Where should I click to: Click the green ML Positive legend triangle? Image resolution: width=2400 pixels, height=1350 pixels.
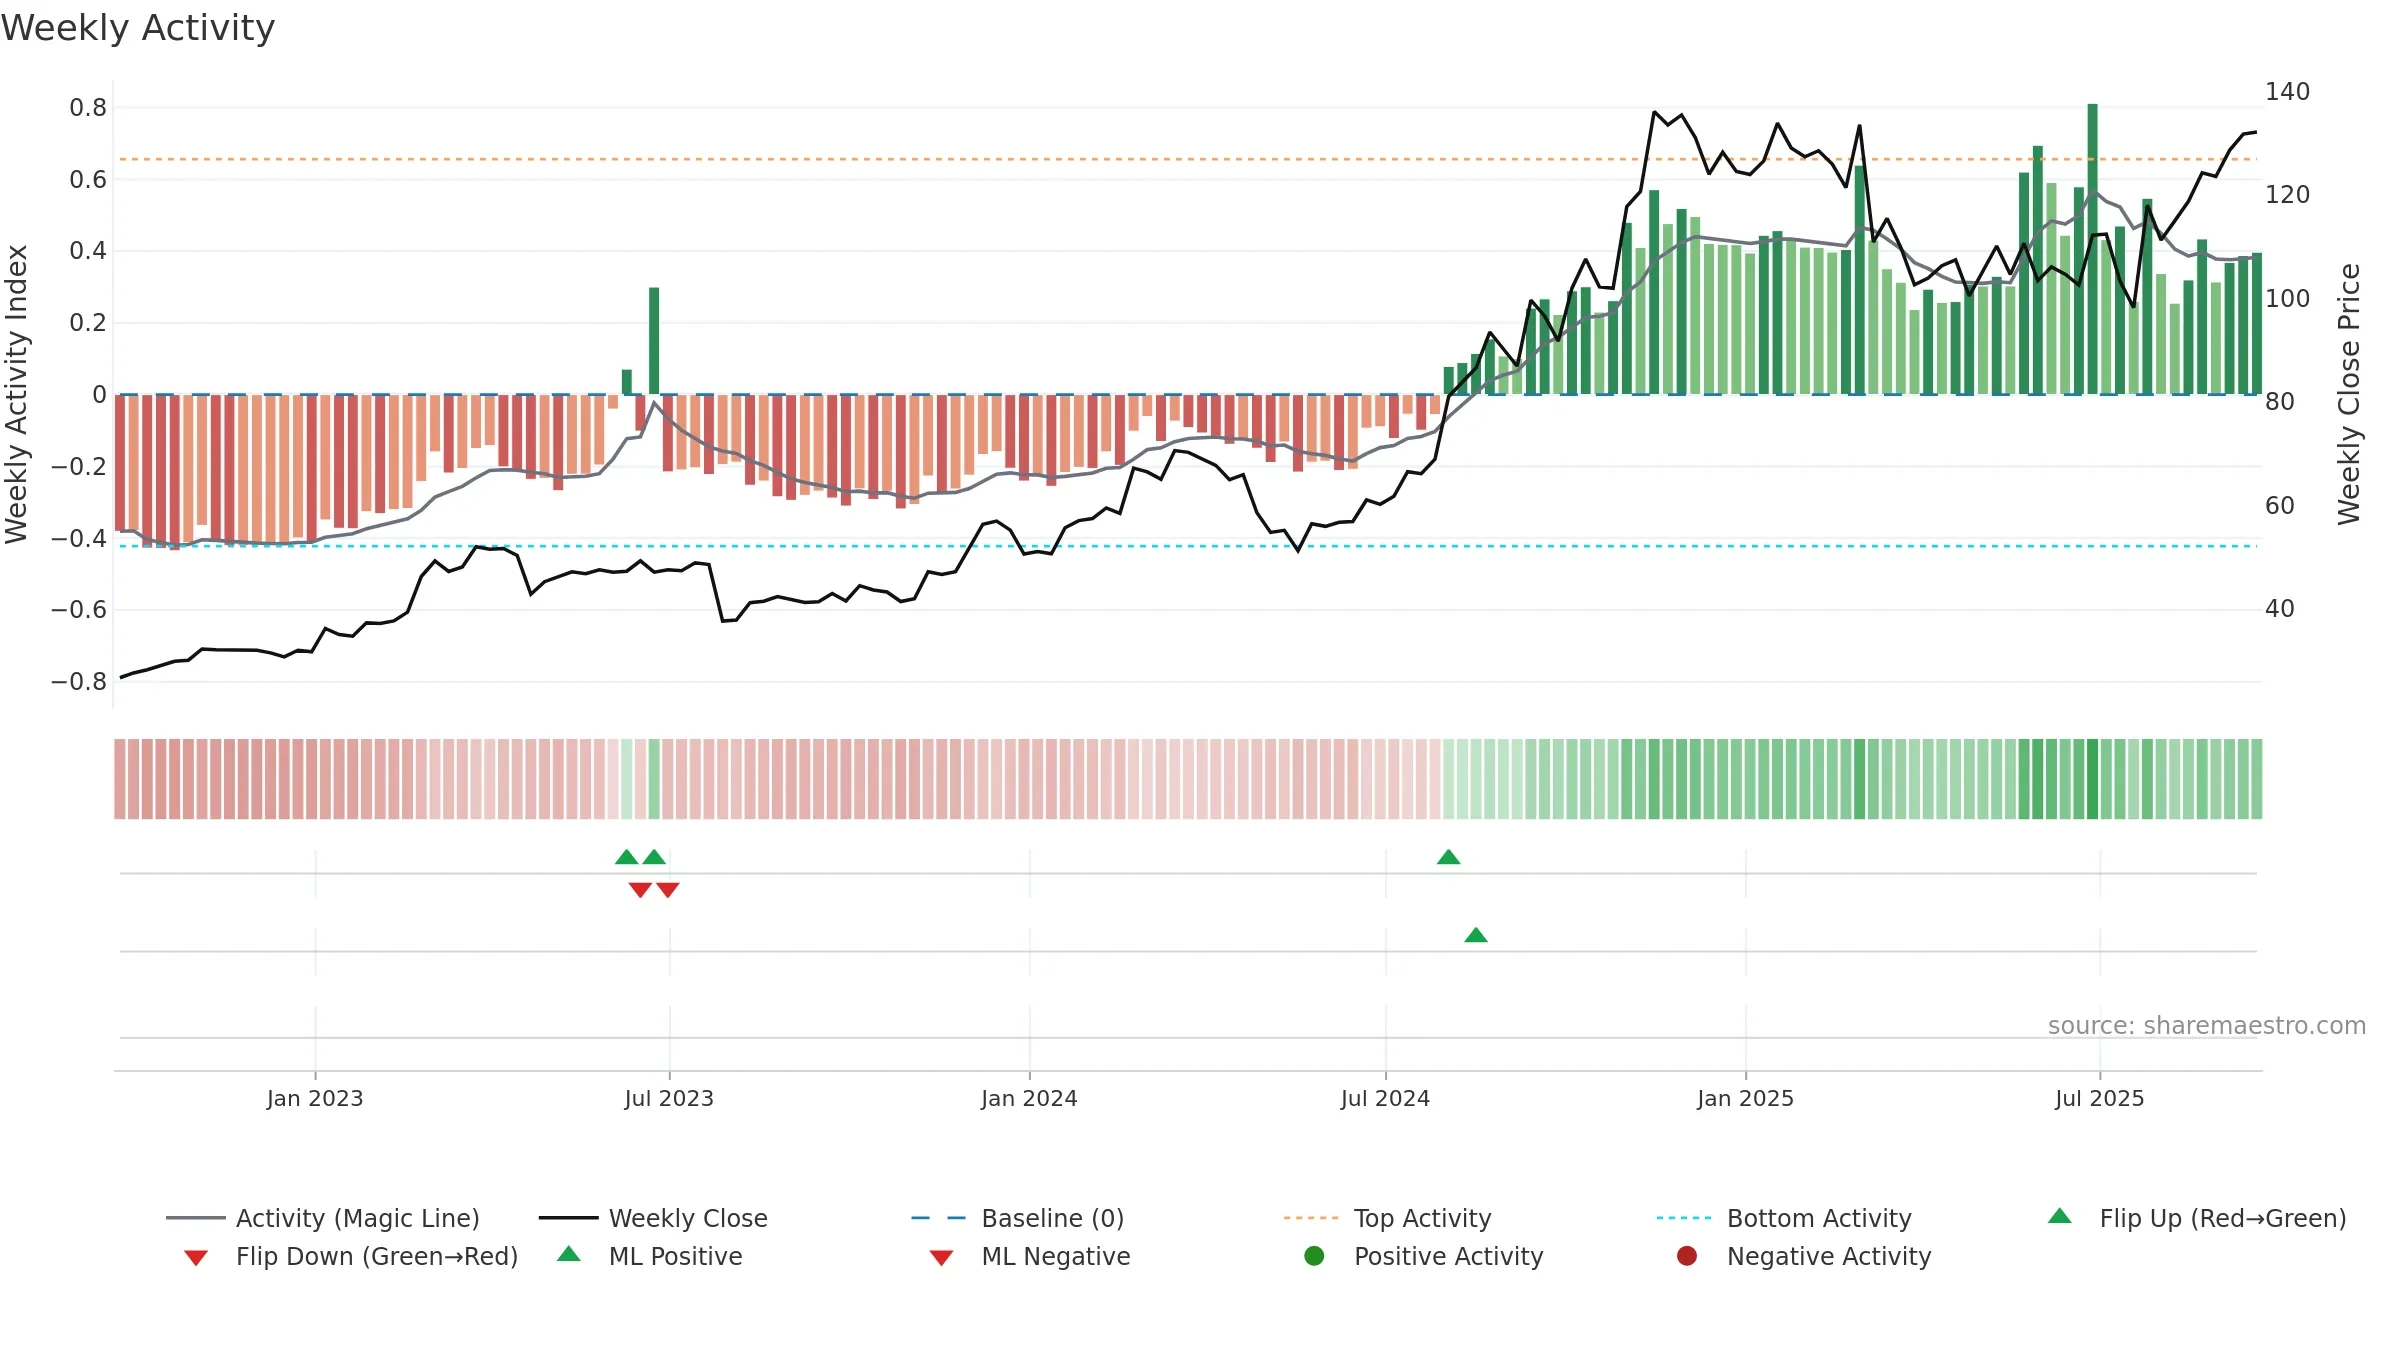click(x=569, y=1254)
